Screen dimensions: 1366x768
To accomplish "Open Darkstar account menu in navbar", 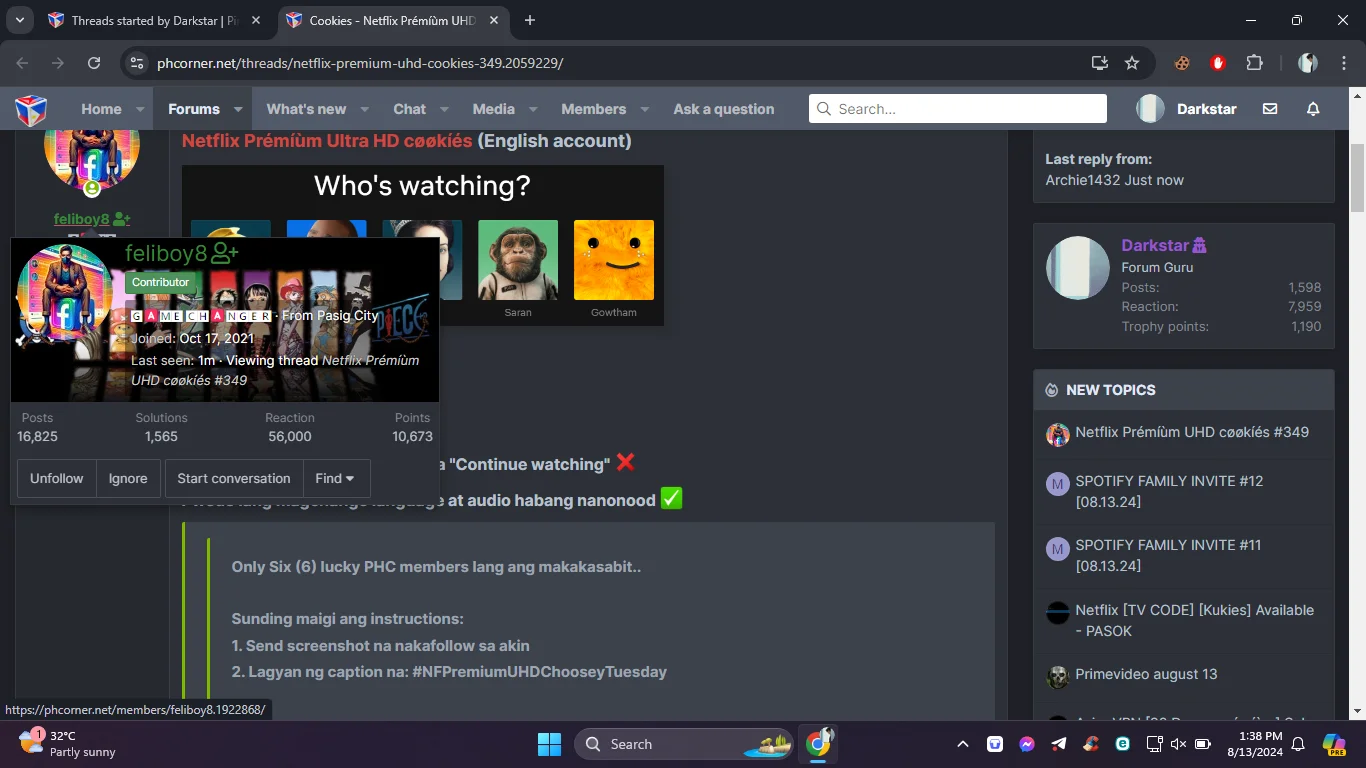I will tap(1187, 109).
